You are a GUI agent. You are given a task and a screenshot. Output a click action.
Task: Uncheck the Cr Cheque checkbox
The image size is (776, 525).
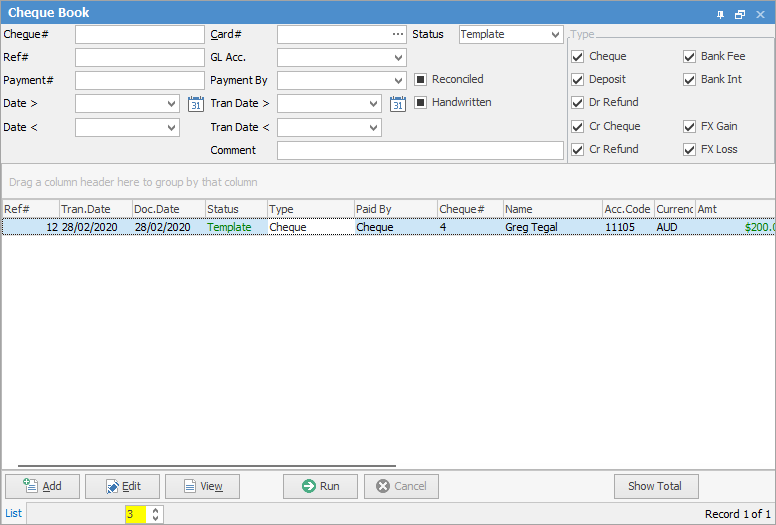tap(578, 126)
